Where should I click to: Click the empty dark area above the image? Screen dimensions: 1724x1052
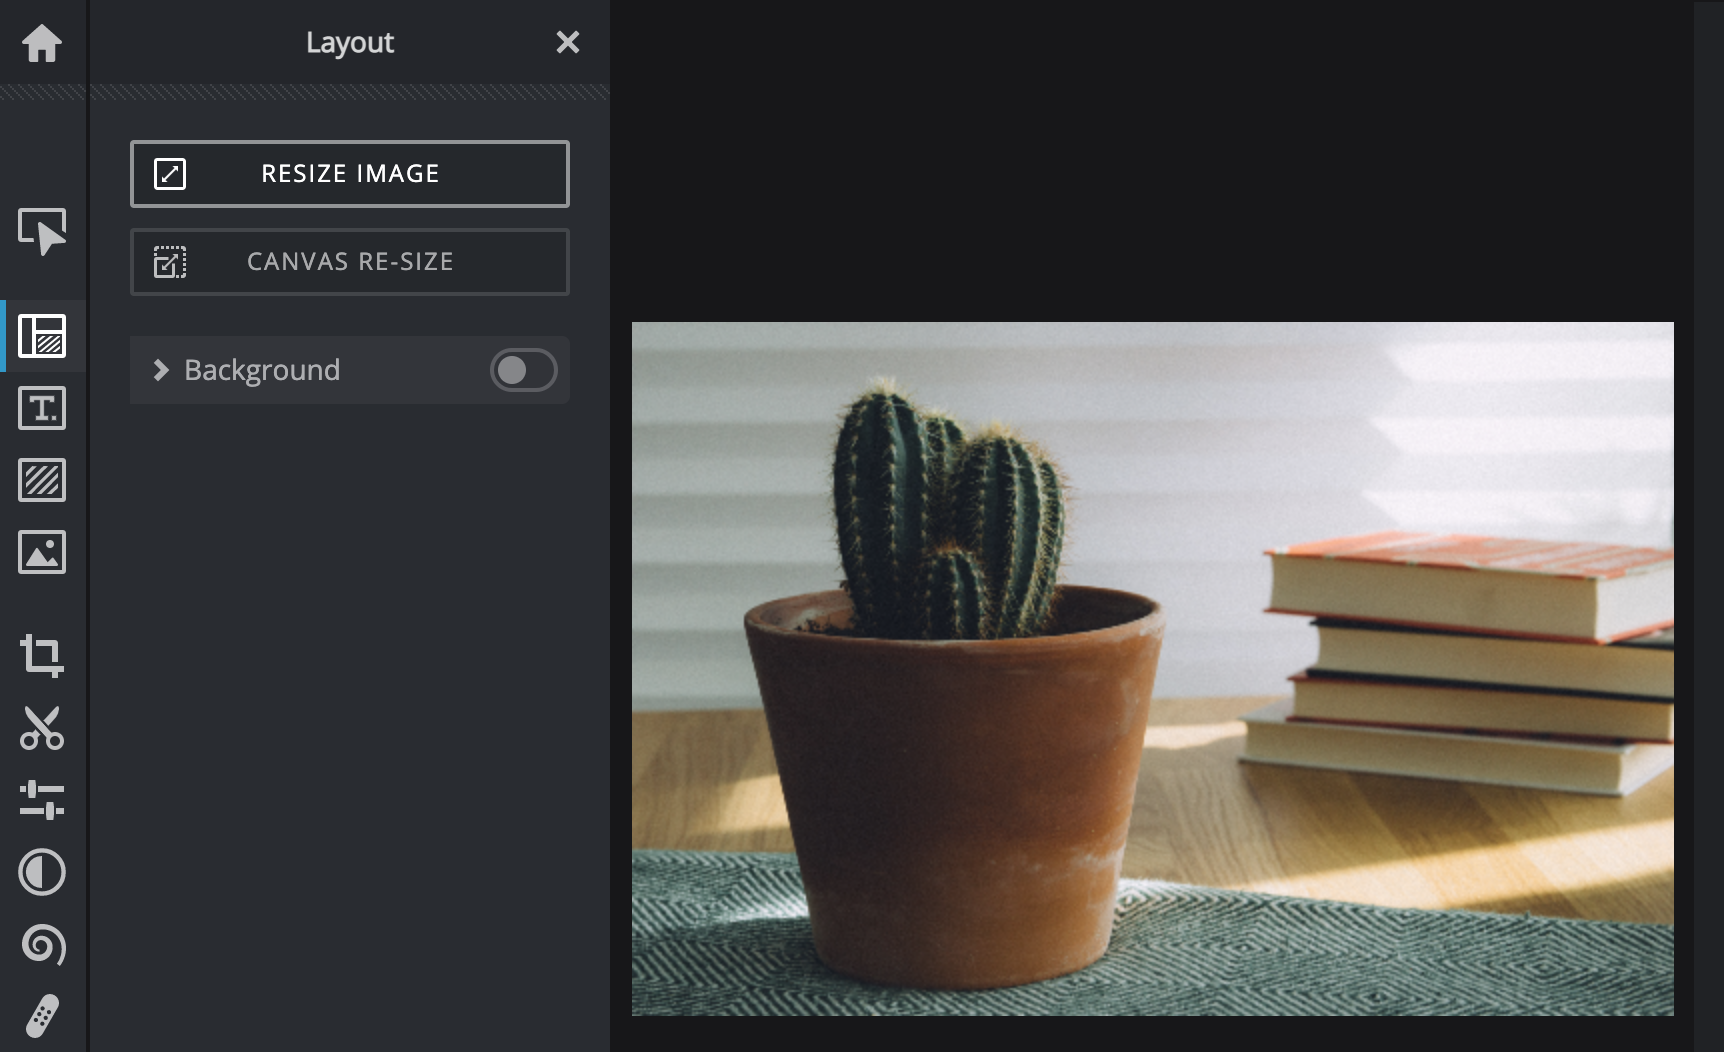(1150, 160)
